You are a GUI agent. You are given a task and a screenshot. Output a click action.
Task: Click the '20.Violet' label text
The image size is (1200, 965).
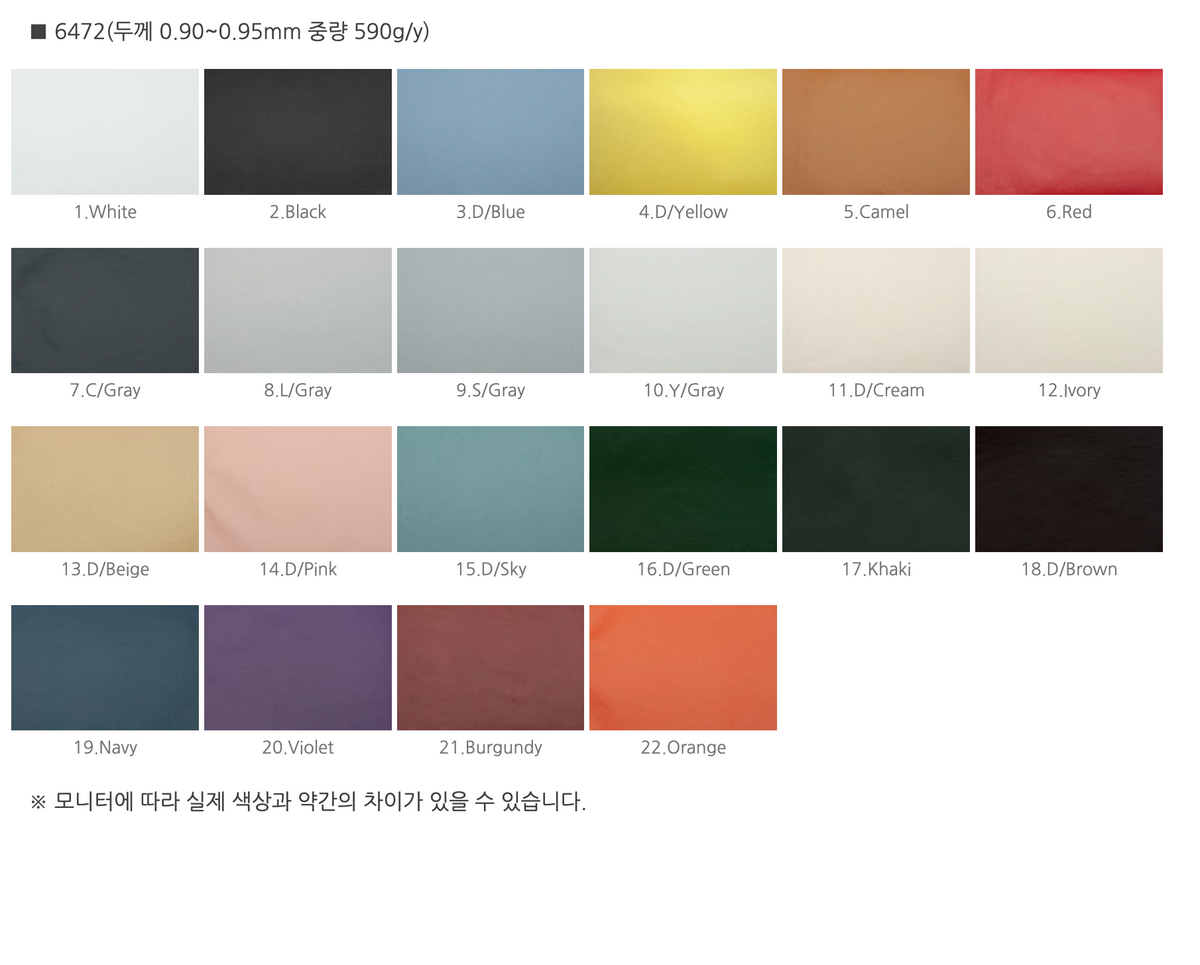coord(298,747)
